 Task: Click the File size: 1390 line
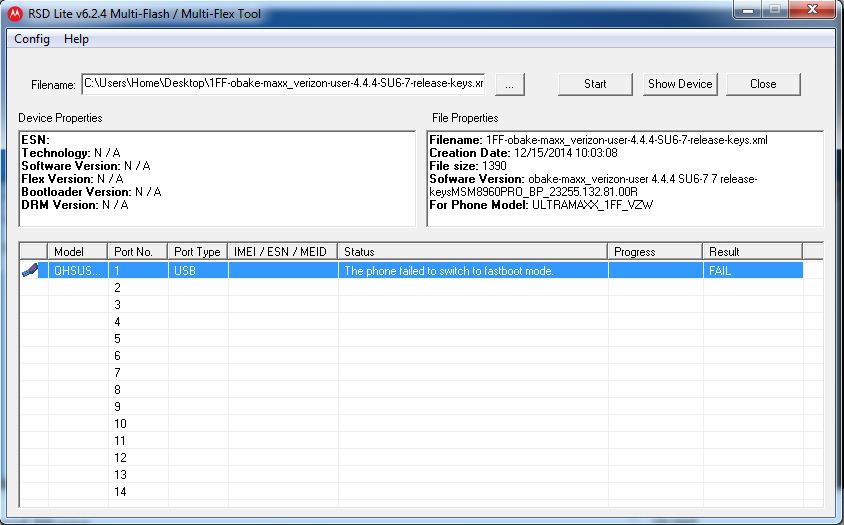(x=468, y=166)
